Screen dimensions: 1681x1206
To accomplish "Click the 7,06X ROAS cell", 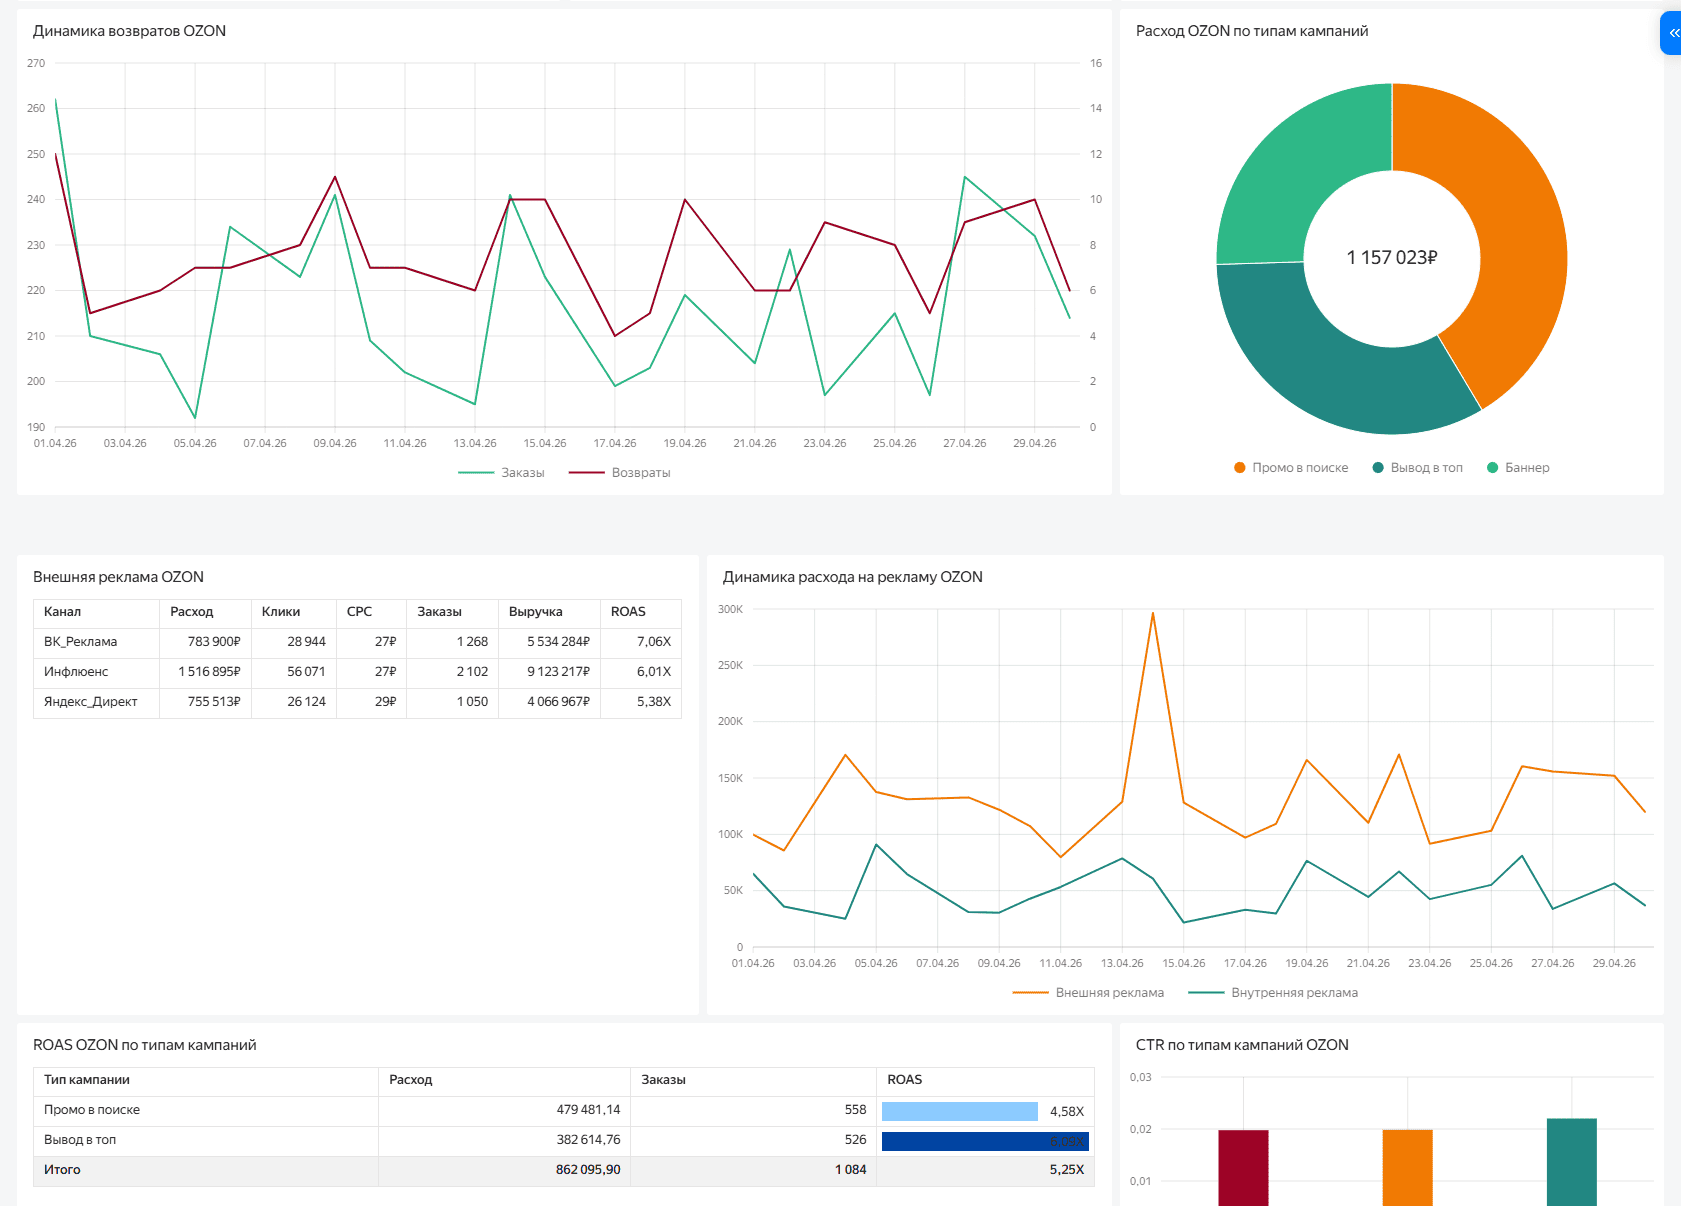I will (641, 642).
